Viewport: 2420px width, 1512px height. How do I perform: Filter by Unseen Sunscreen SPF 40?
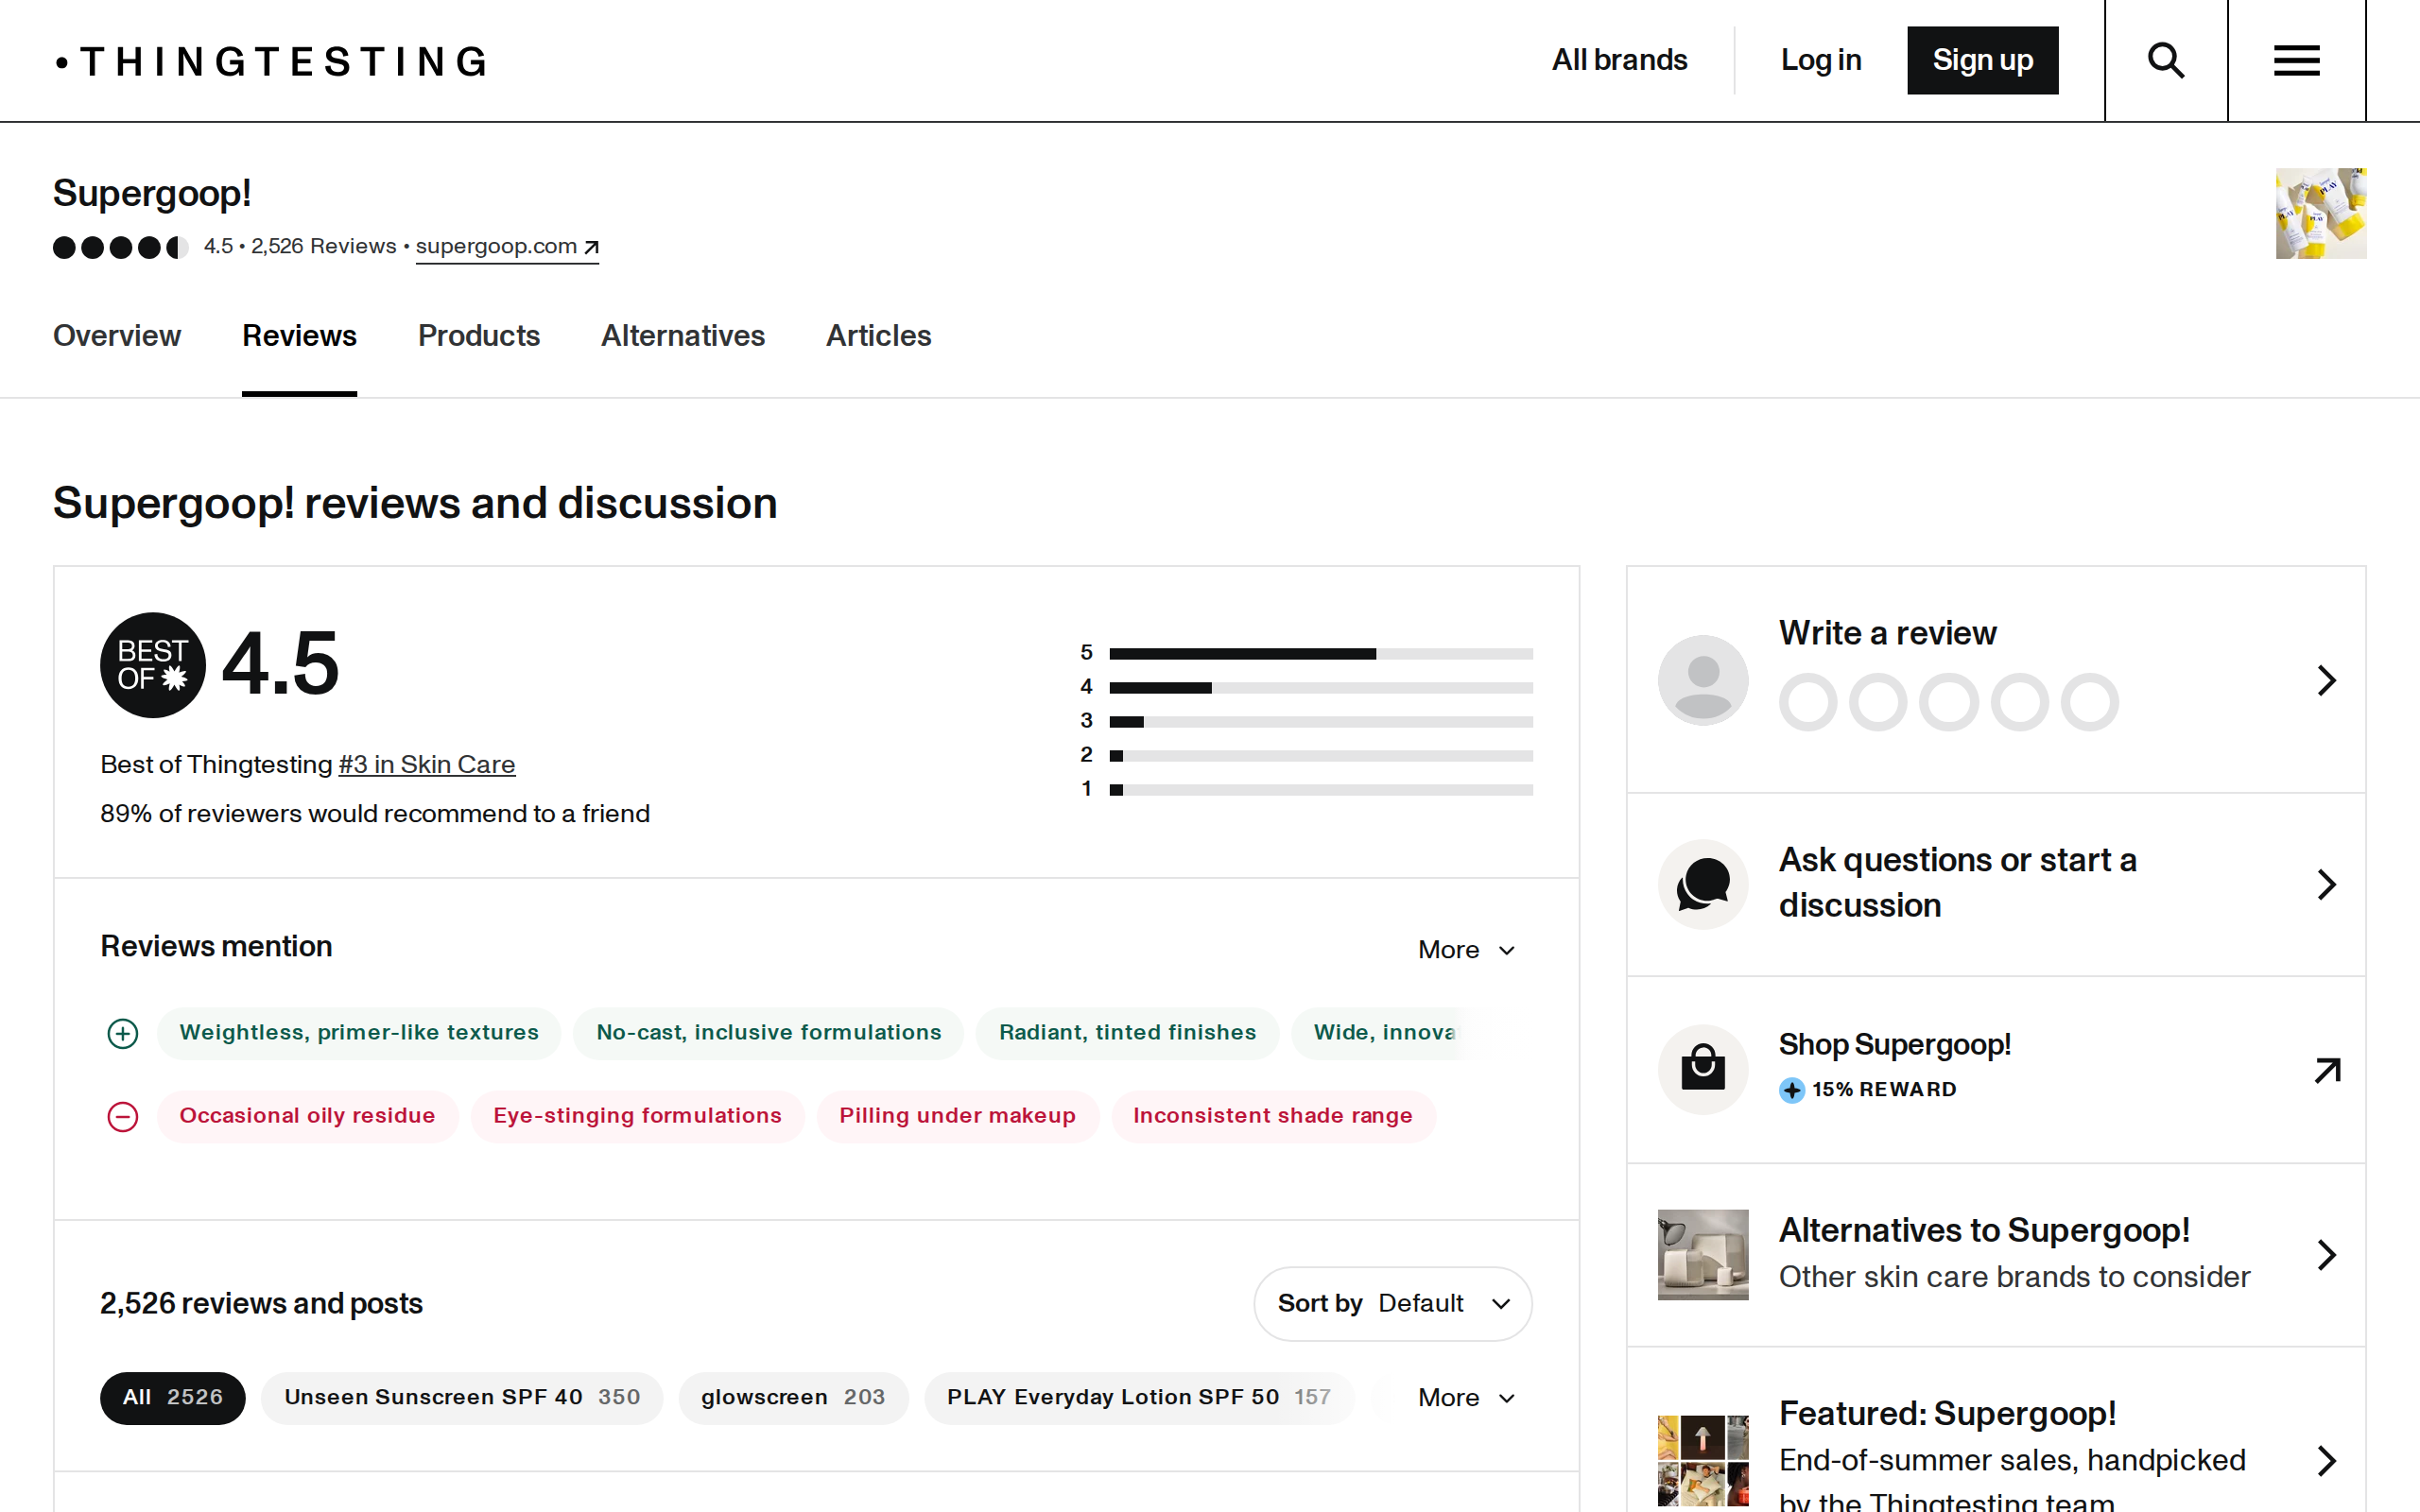point(462,1398)
